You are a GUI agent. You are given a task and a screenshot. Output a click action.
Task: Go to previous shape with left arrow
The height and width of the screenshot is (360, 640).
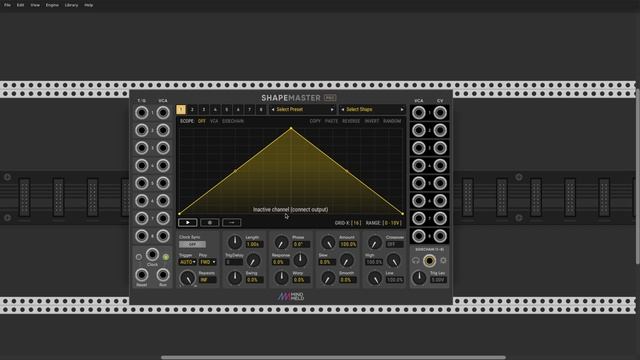pos(342,109)
